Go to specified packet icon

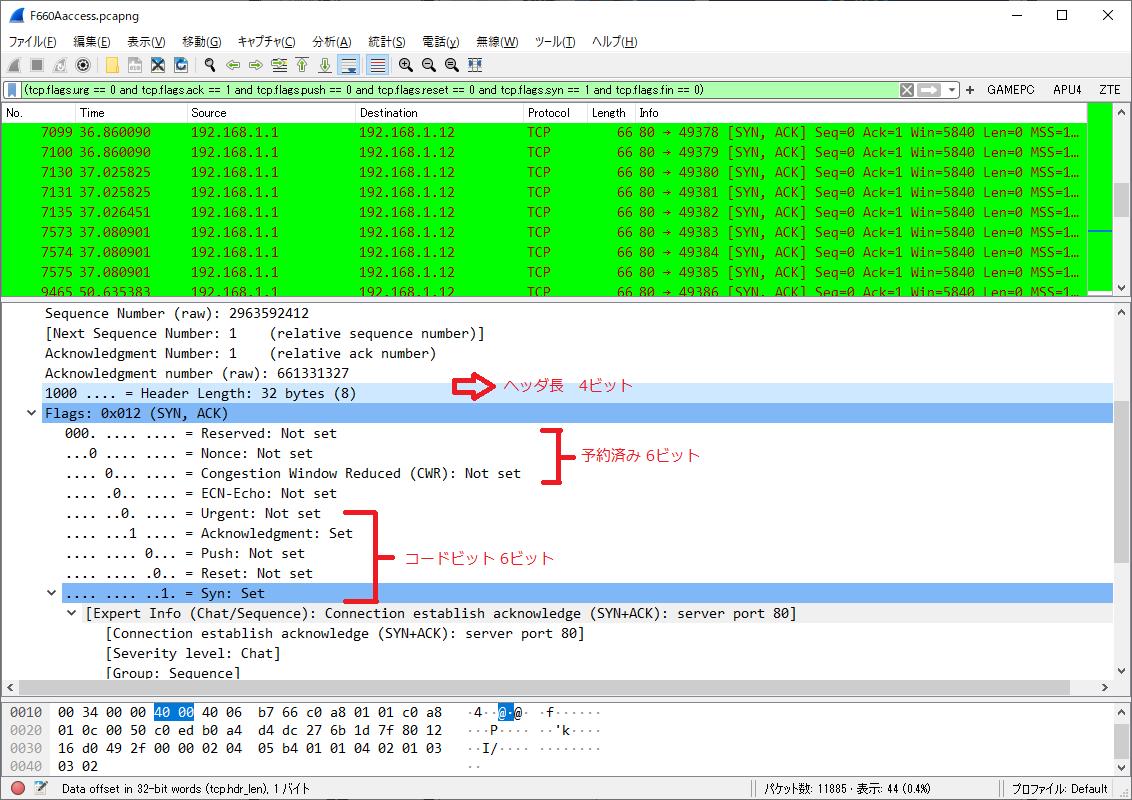click(279, 65)
